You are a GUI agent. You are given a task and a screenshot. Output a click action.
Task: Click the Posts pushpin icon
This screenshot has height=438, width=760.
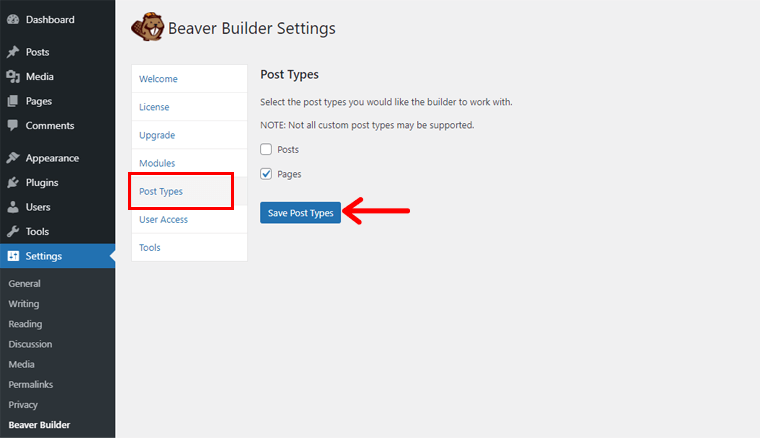[x=13, y=52]
